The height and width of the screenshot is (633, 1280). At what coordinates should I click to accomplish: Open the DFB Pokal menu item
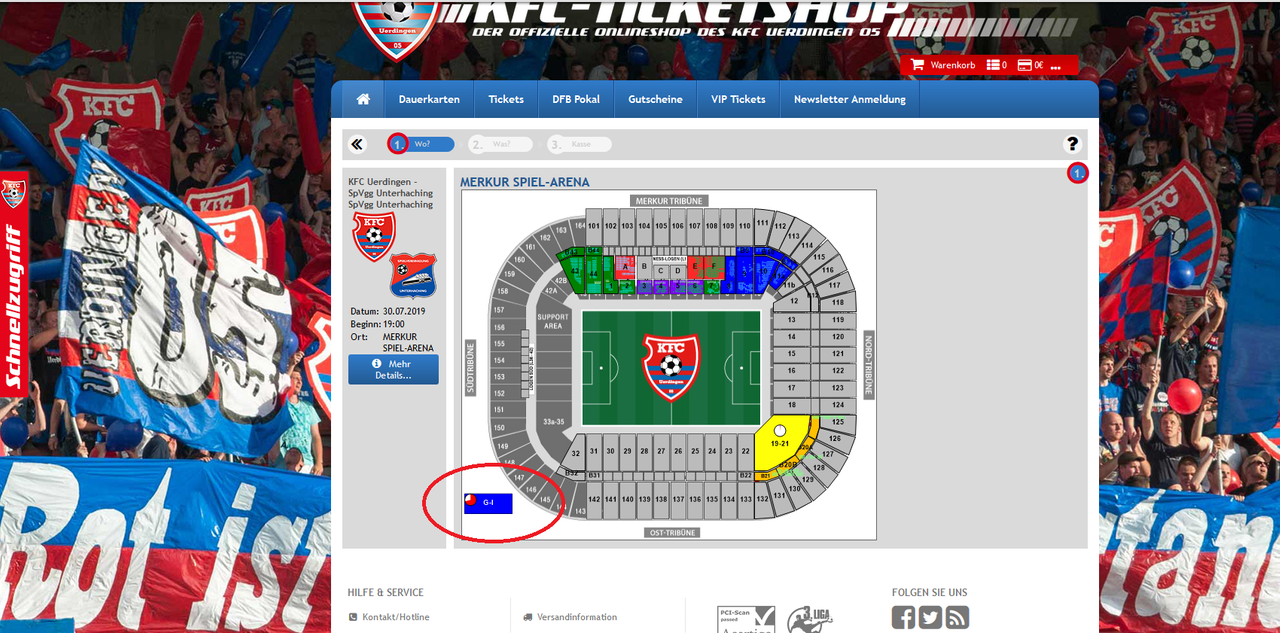[x=576, y=99]
